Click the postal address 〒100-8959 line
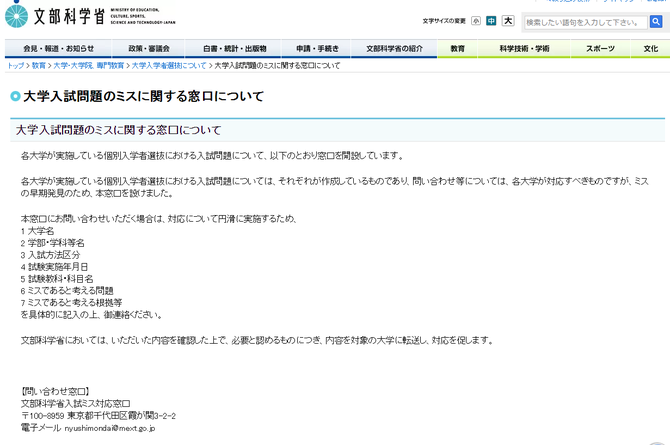Screen dimensions: 670x445 98,416
